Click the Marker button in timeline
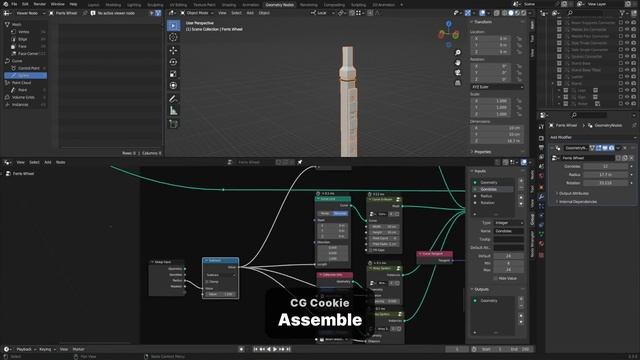Screen dimensions: 640x360 point(78,349)
